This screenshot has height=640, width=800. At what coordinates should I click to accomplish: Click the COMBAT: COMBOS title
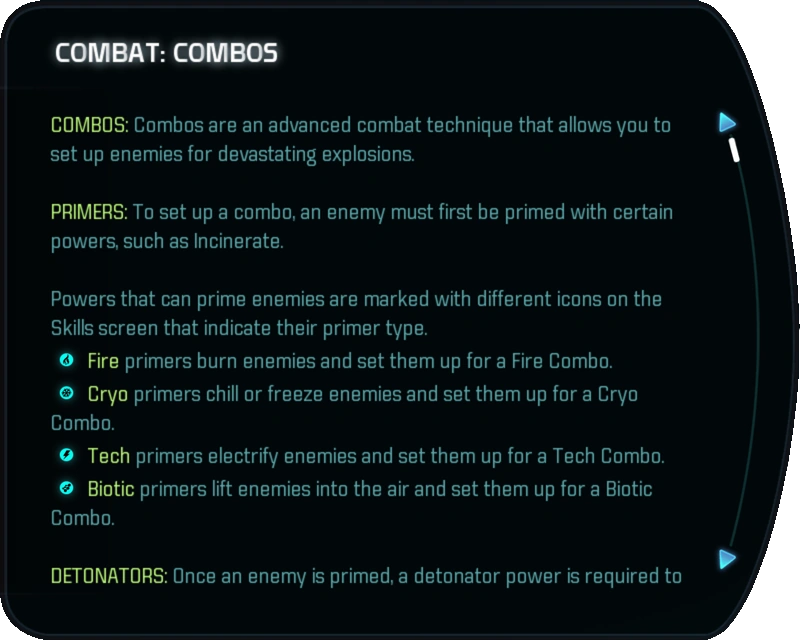[166, 52]
